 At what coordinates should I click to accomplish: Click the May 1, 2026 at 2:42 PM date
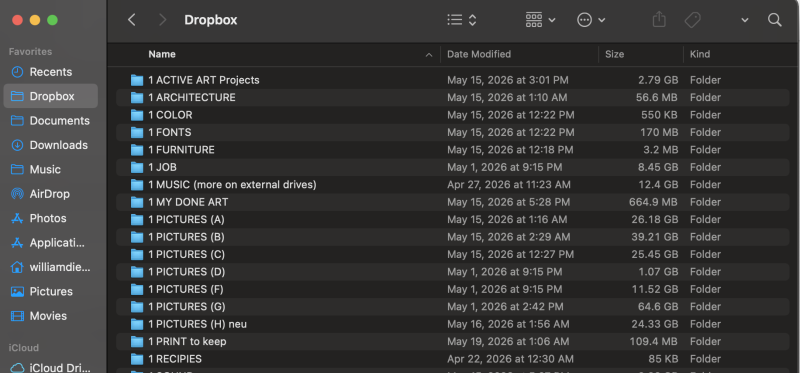click(505, 307)
